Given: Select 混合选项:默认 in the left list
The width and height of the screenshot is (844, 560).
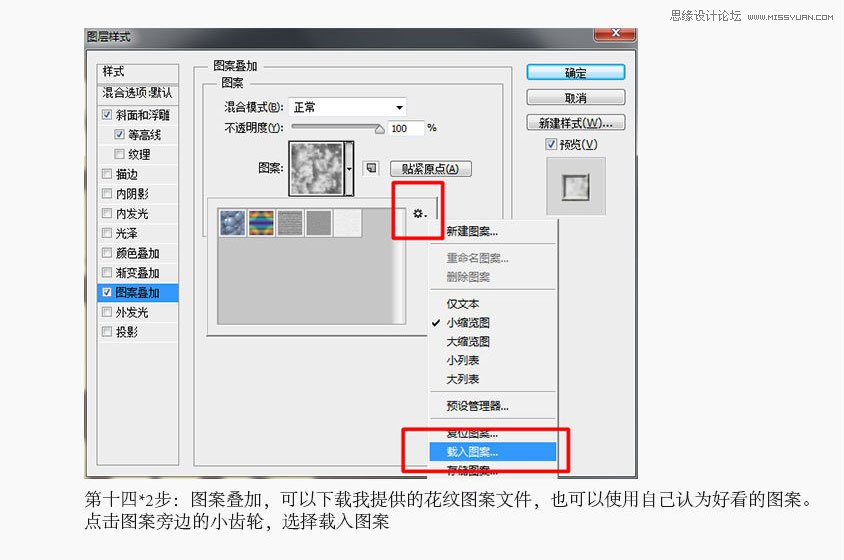Looking at the screenshot, I should click(138, 93).
